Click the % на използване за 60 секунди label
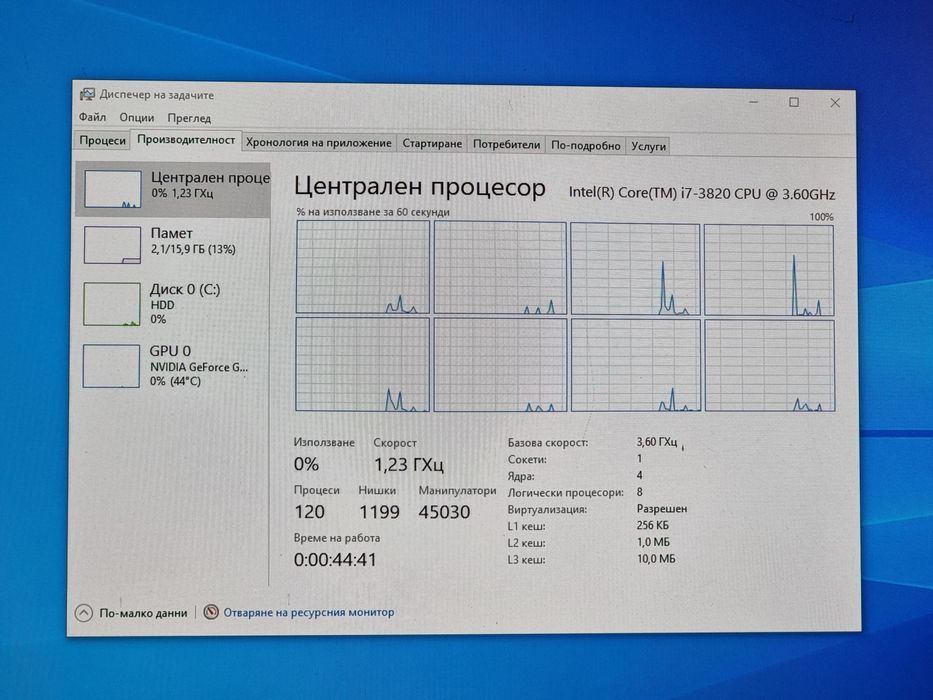 click(x=373, y=212)
